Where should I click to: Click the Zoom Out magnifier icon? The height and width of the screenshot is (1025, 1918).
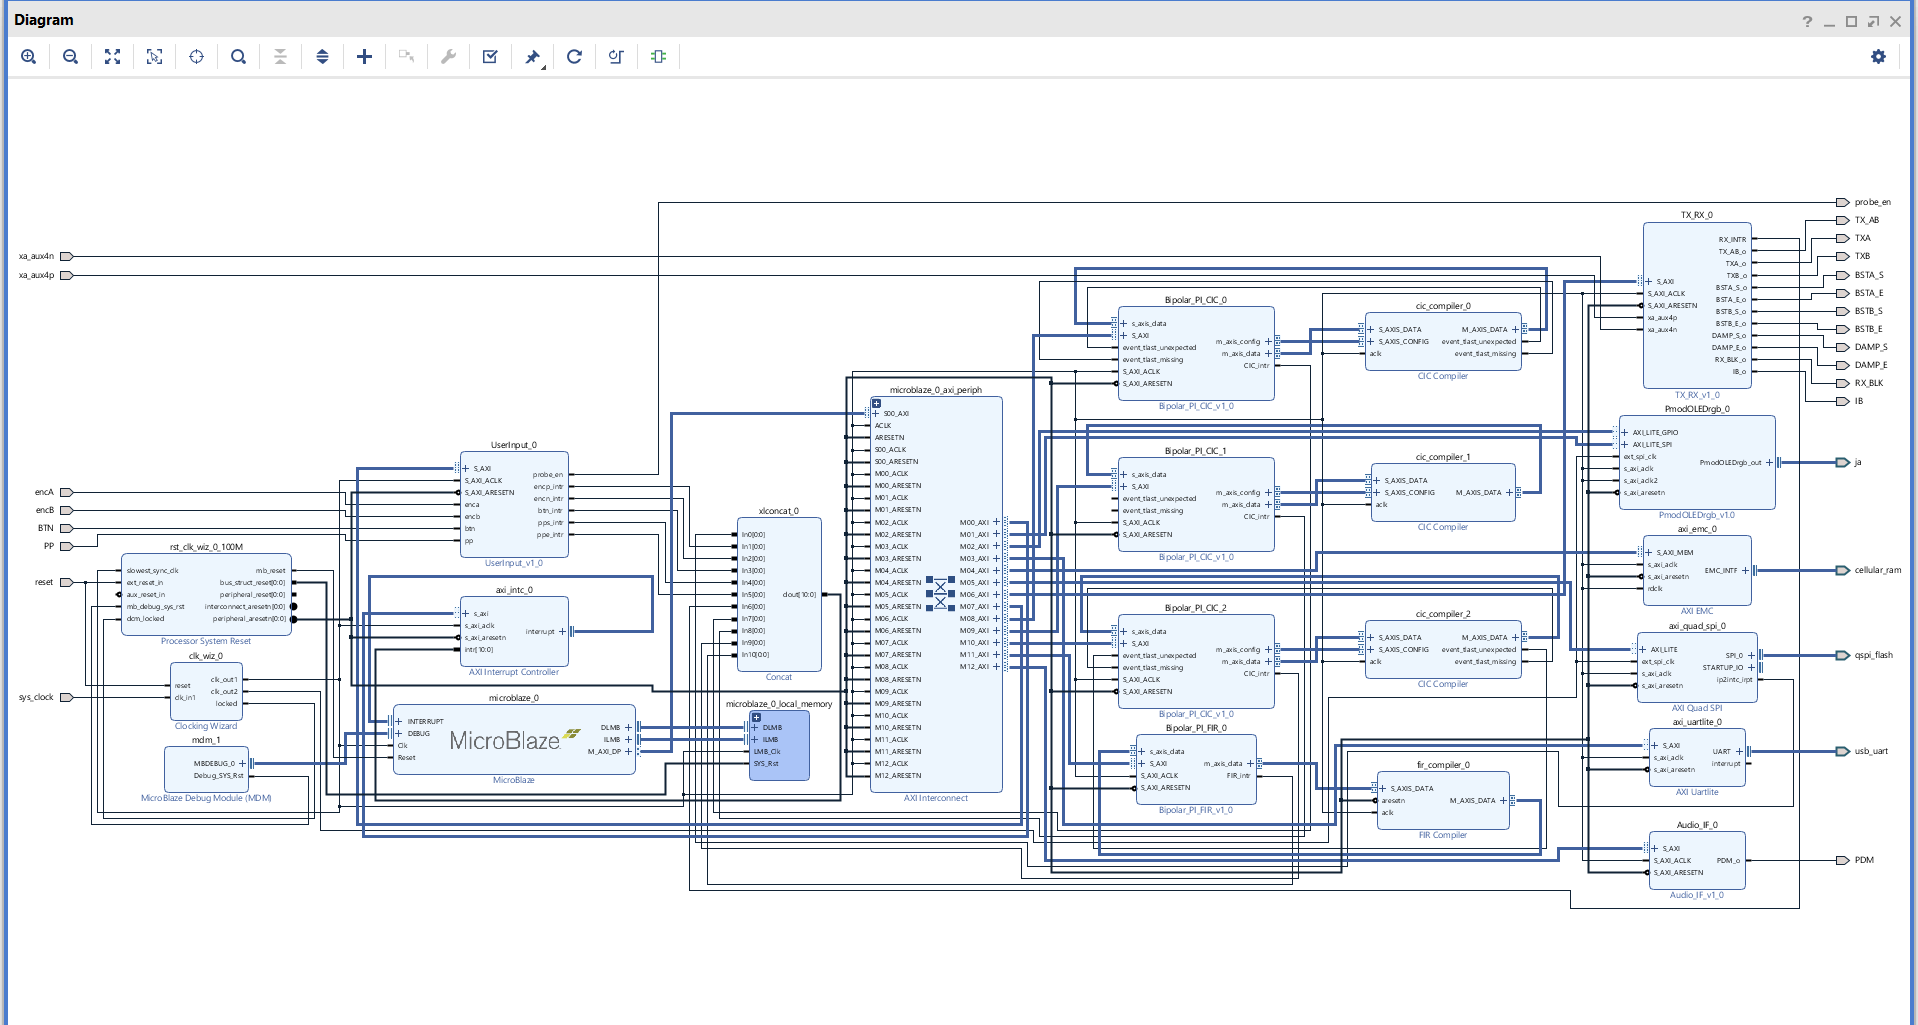coord(70,57)
